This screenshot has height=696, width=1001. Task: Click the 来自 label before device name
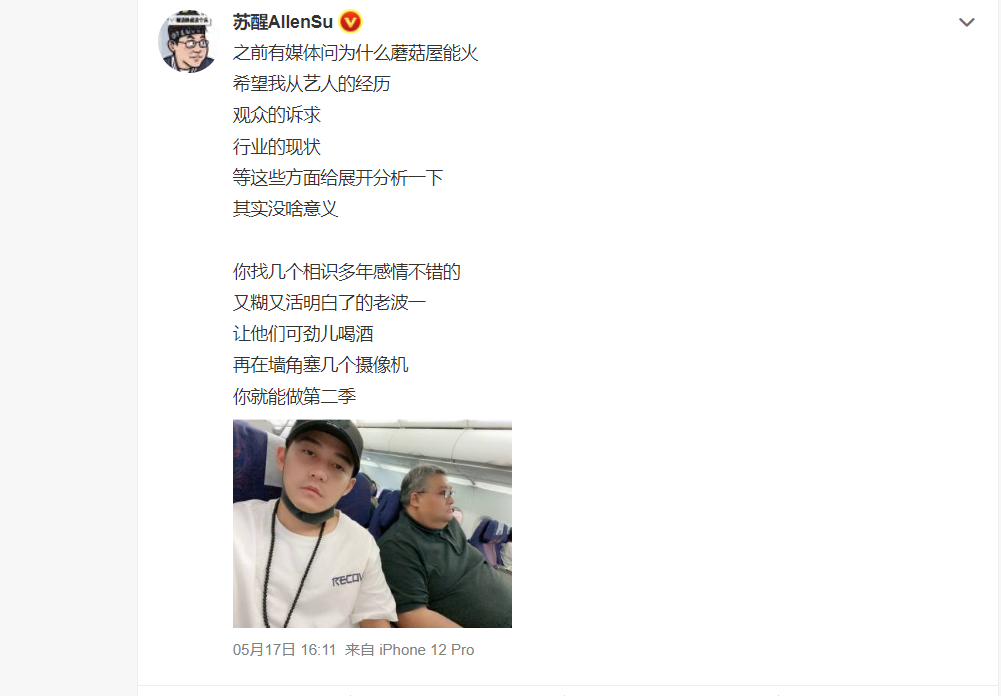pos(359,650)
